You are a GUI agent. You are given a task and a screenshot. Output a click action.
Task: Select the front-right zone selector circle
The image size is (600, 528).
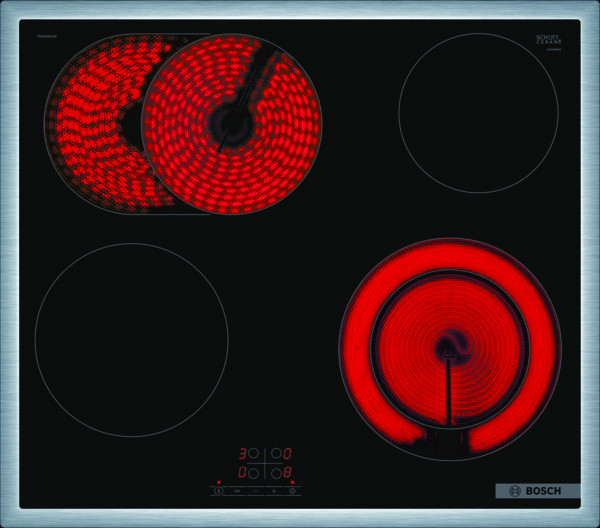[x=276, y=473]
